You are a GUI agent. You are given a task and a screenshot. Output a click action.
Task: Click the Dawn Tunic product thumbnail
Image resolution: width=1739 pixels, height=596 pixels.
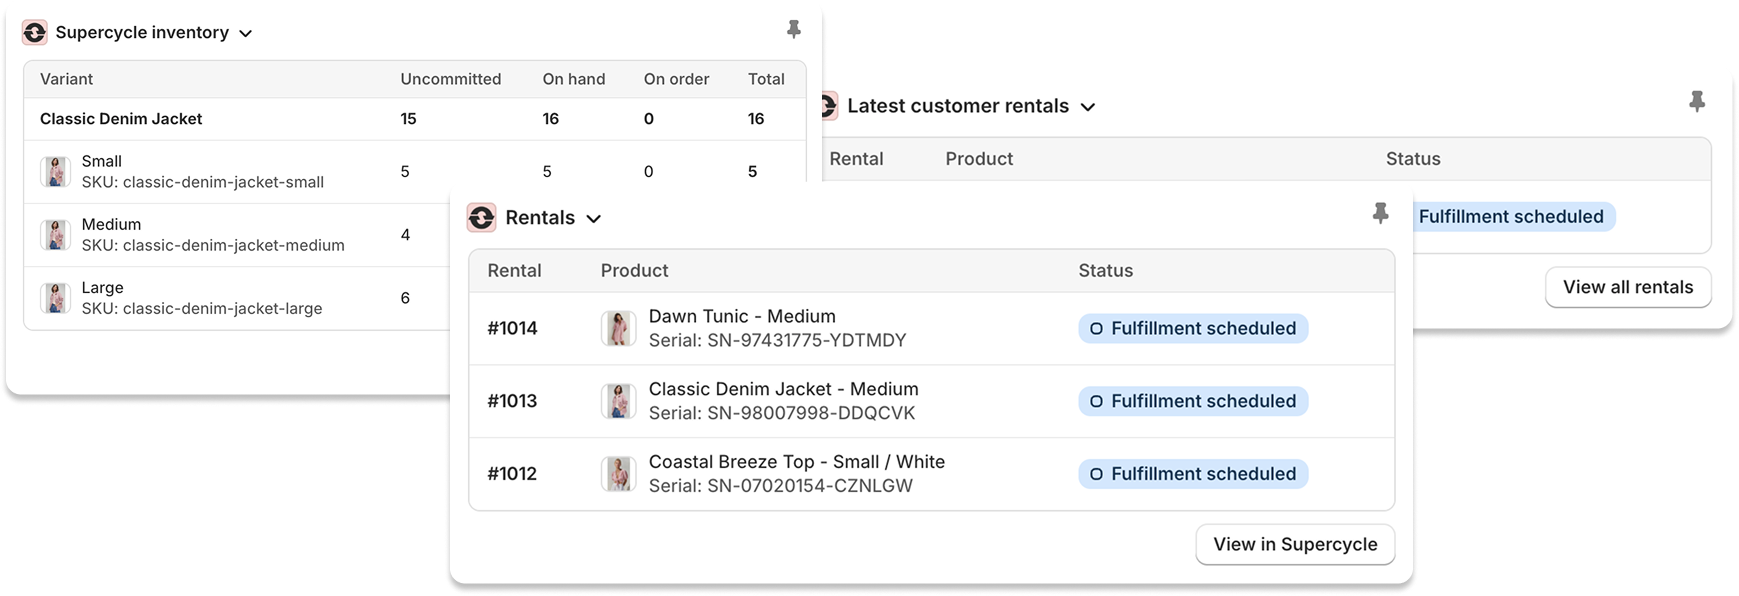point(618,328)
